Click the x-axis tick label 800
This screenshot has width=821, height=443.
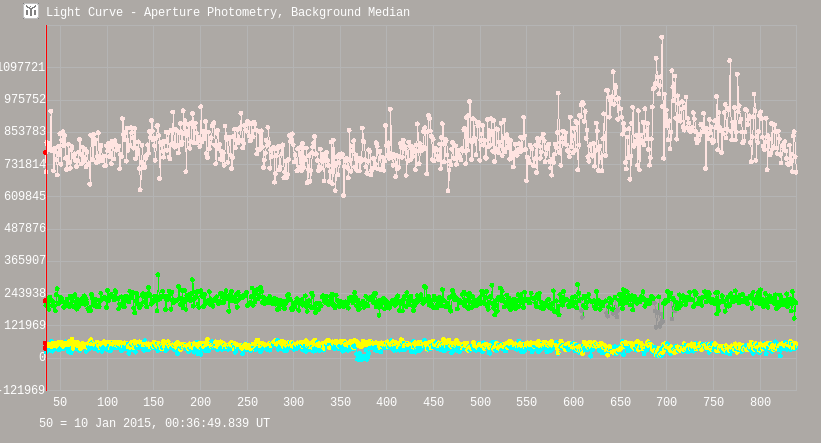click(760, 402)
